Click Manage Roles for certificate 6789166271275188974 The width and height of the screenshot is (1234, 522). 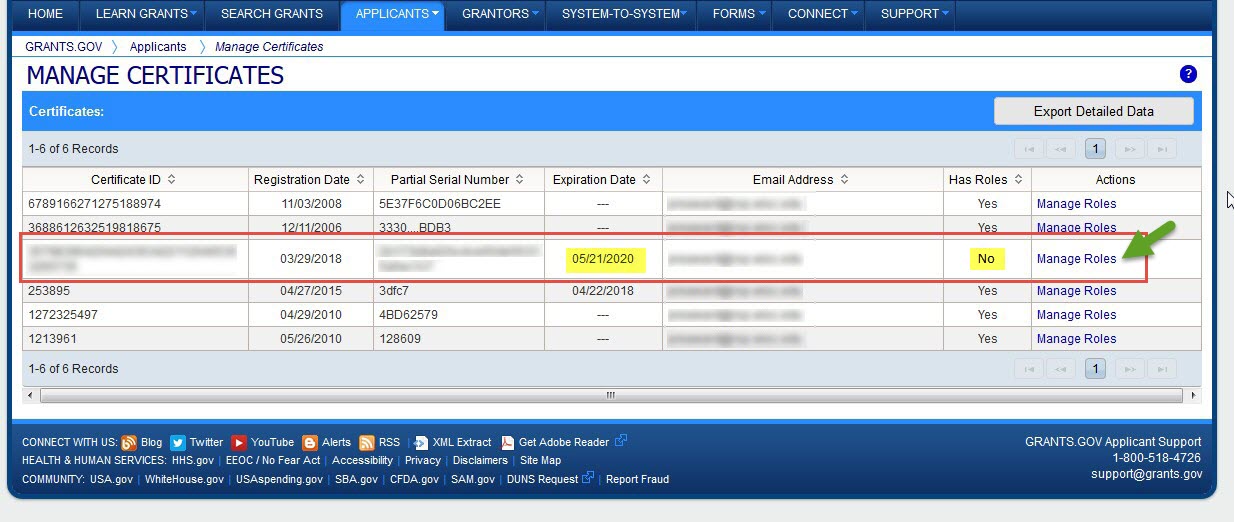1076,204
